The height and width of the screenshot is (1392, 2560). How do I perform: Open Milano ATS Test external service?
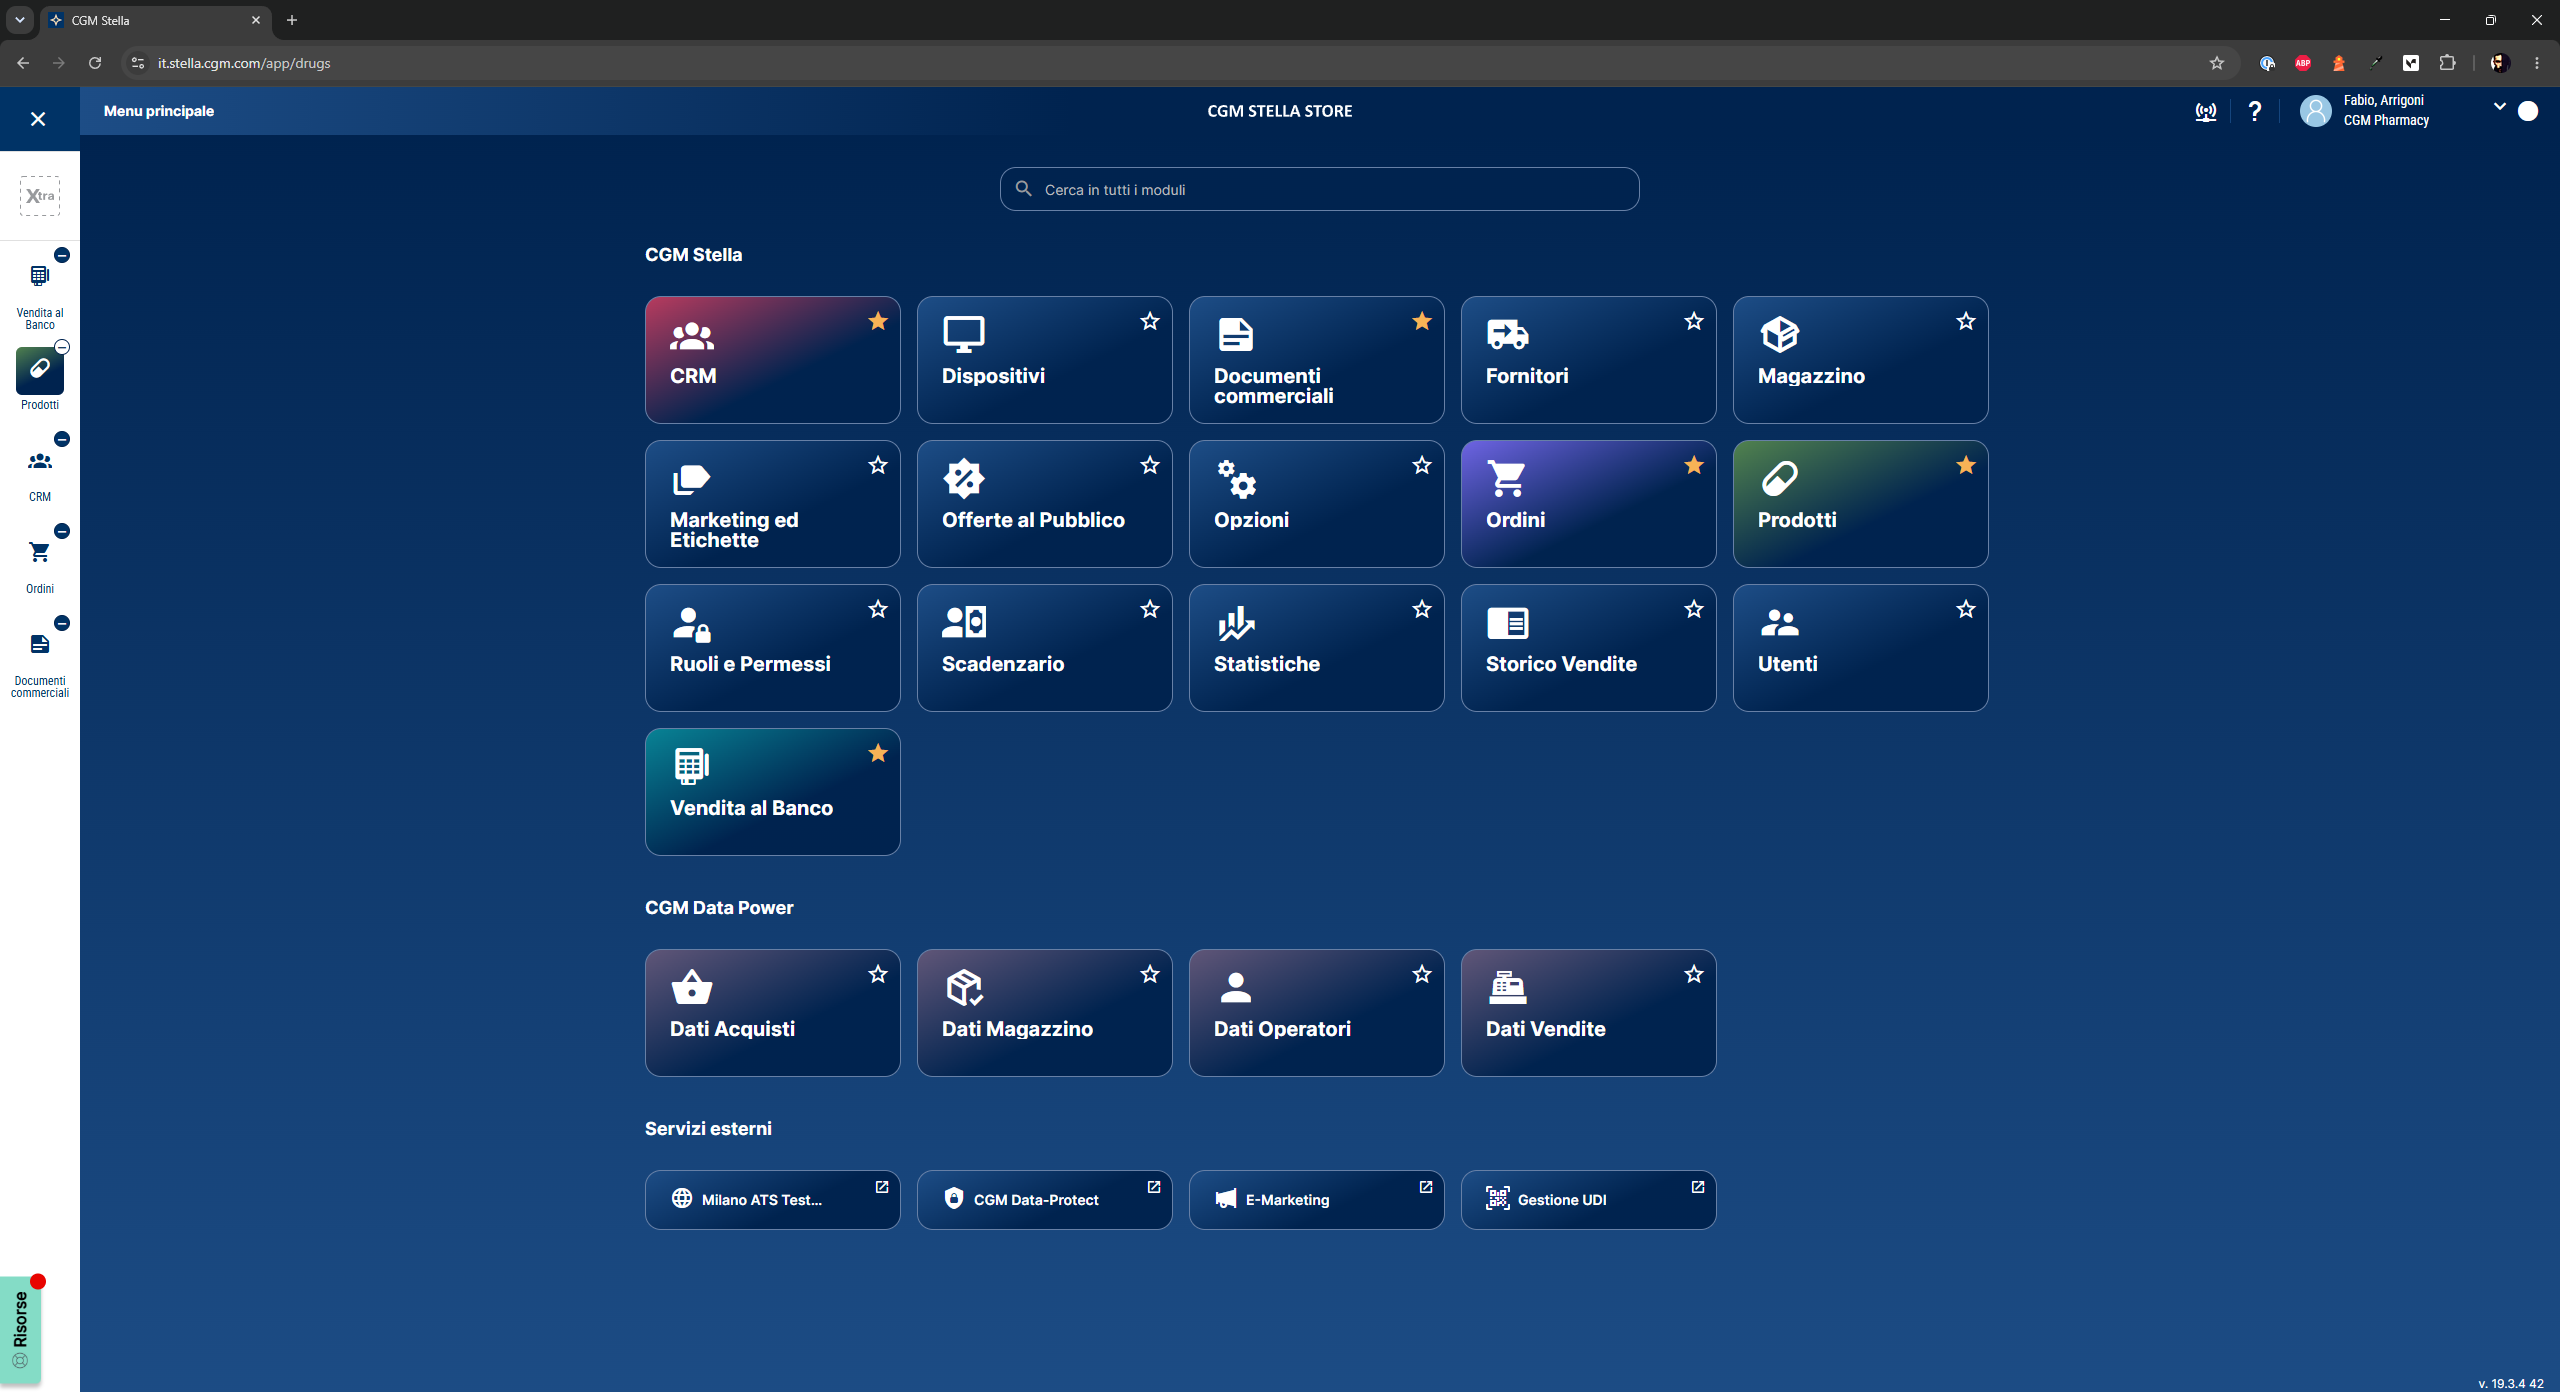point(772,1199)
